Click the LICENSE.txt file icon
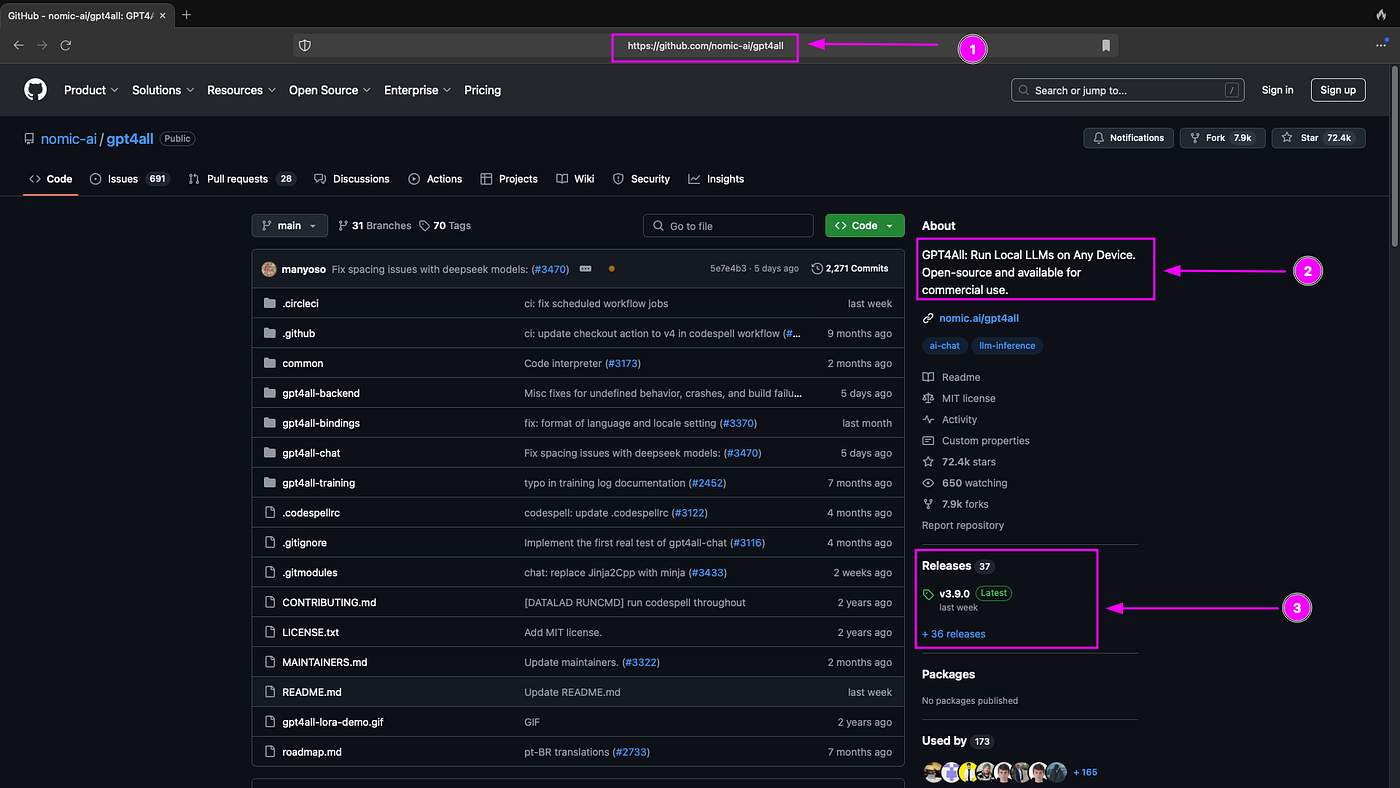This screenshot has height=788, width=1400. coord(269,632)
